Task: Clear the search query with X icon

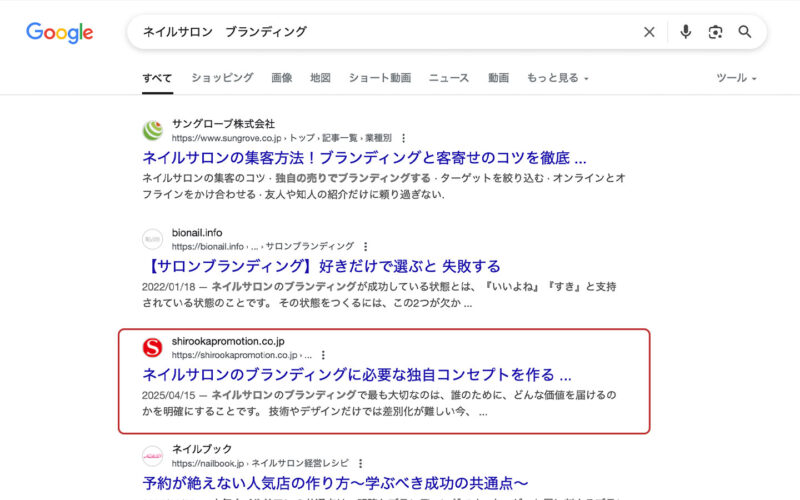Action: (649, 32)
